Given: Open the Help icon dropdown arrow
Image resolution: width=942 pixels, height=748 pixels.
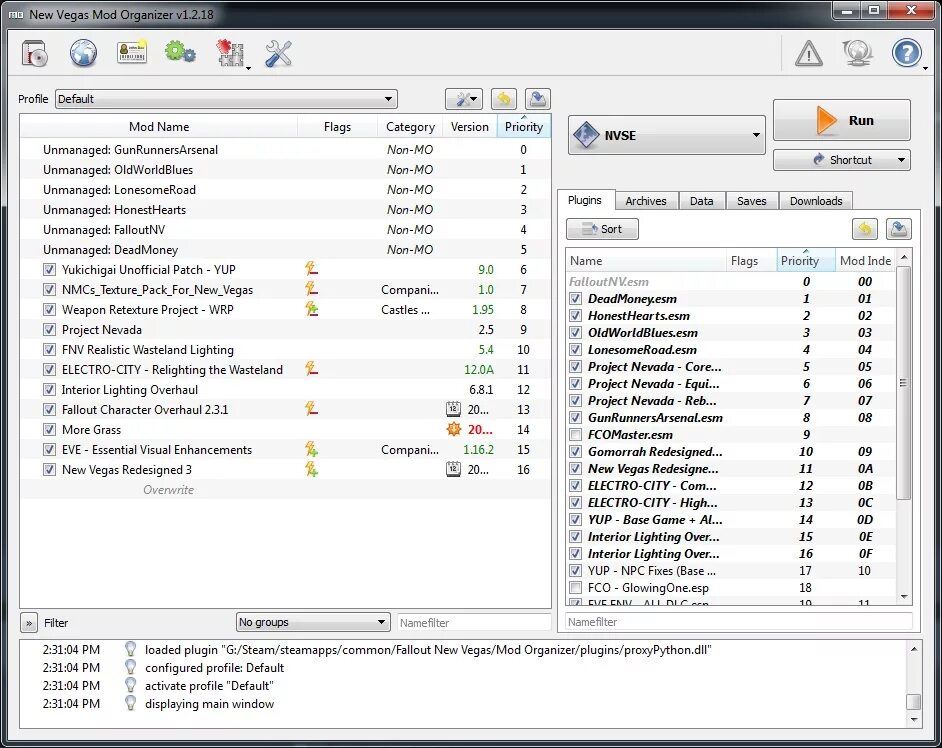Looking at the screenshot, I should click(x=926, y=67).
